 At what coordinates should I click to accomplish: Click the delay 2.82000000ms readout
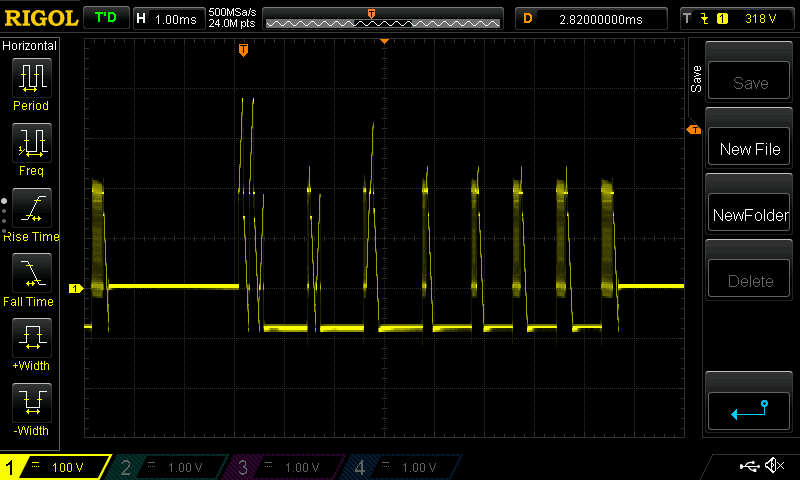[592, 19]
